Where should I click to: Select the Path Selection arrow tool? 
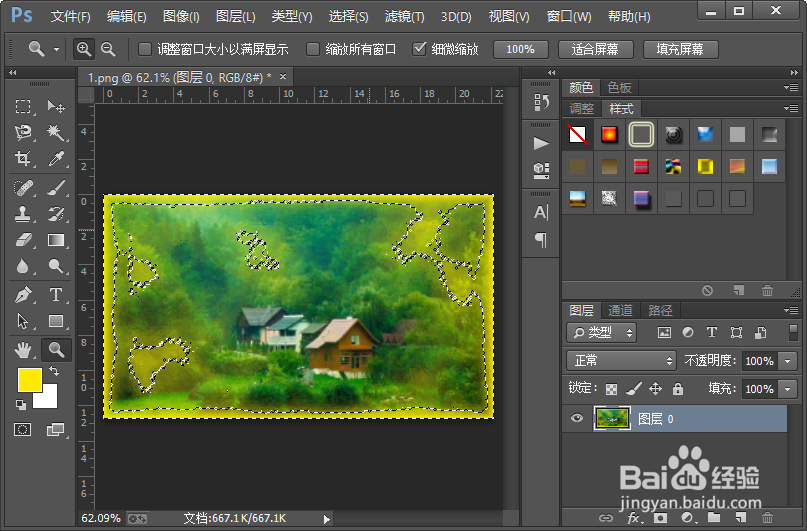click(x=23, y=321)
